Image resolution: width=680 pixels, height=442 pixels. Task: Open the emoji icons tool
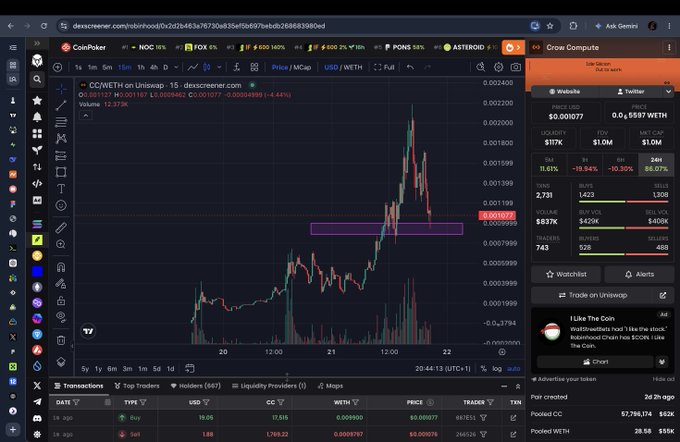point(61,205)
